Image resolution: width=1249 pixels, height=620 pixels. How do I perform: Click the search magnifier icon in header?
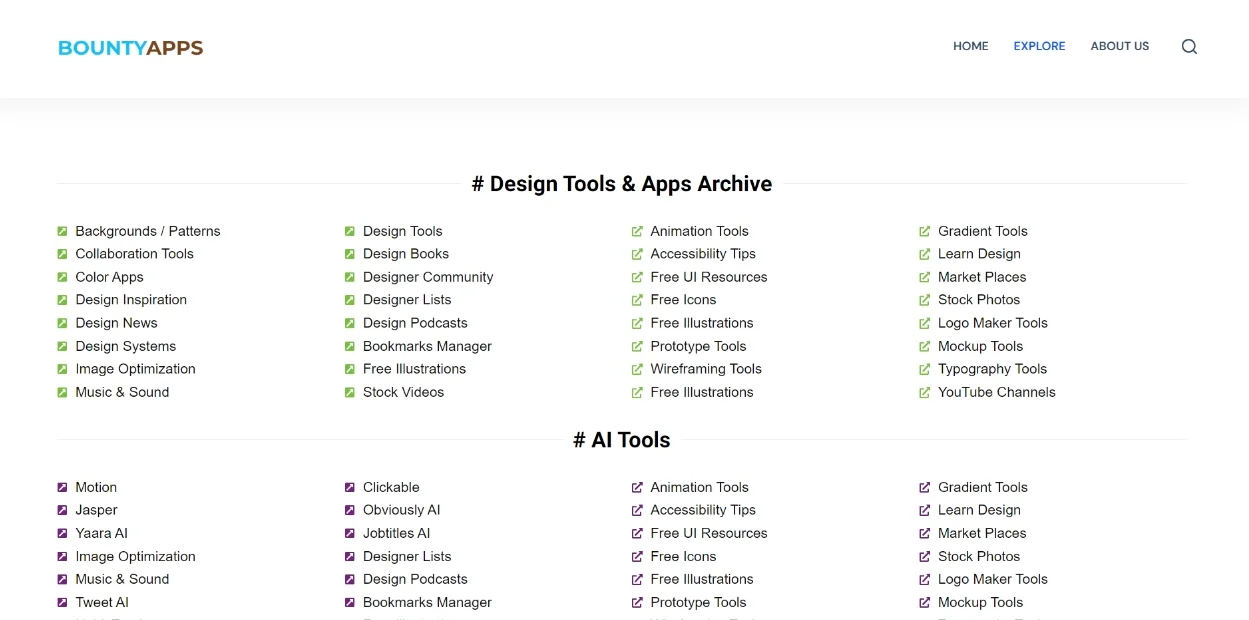tap(1189, 47)
